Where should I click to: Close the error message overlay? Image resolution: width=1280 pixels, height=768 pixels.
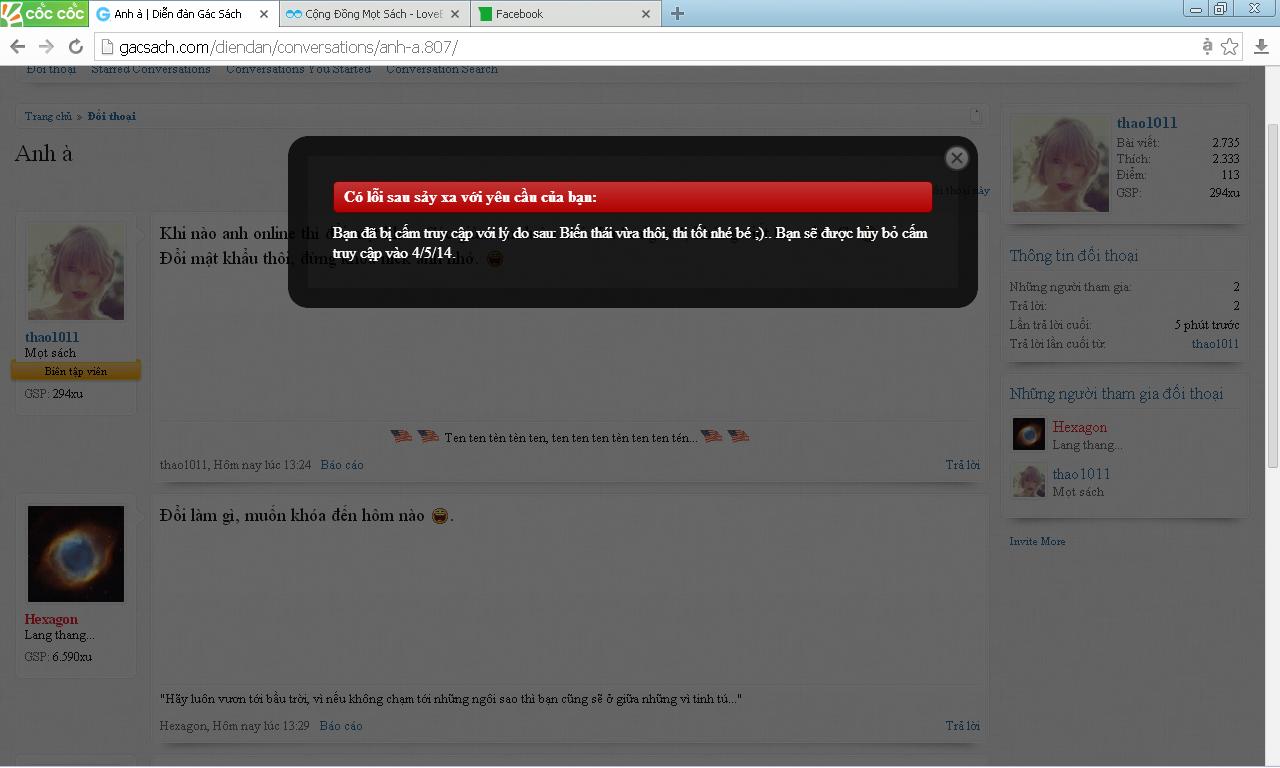[957, 158]
